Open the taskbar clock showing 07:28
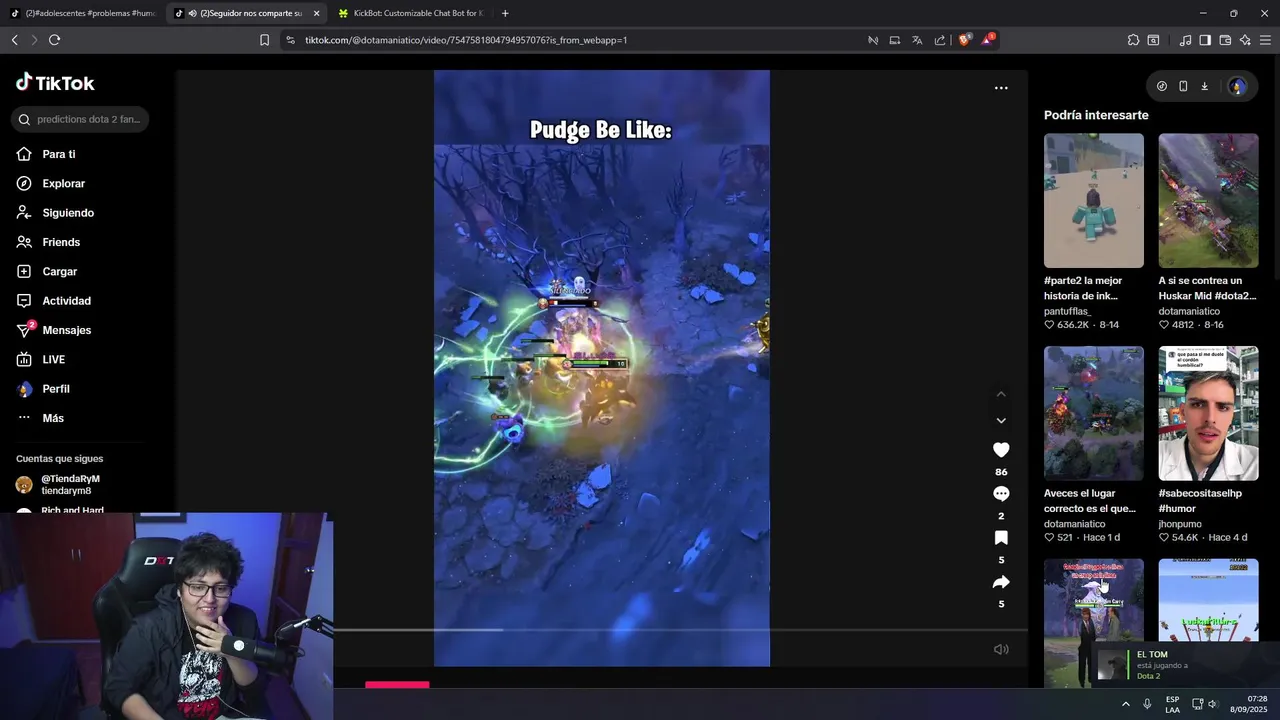 [x=1251, y=704]
